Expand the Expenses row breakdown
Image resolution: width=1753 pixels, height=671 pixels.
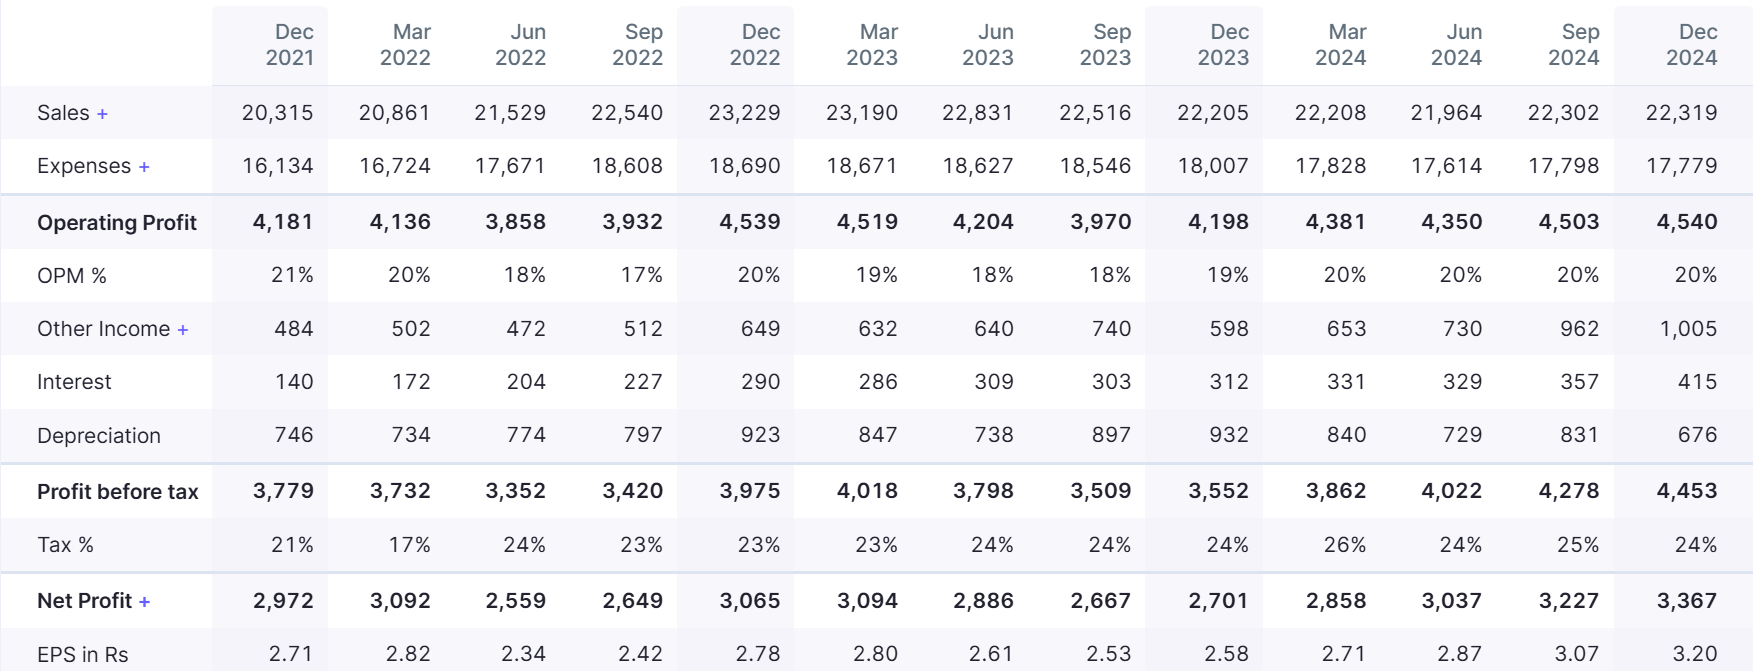point(144,167)
